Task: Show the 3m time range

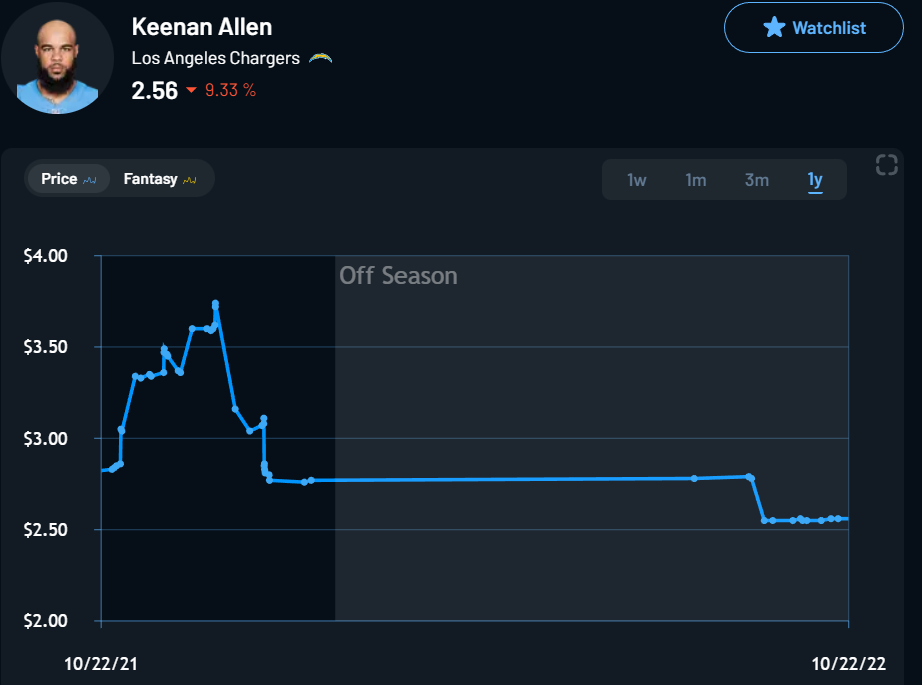Action: click(756, 180)
